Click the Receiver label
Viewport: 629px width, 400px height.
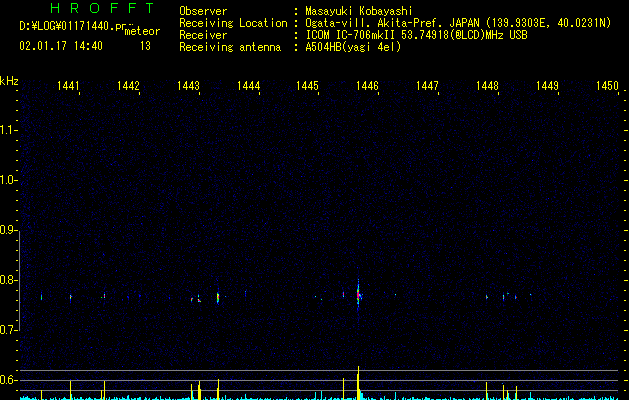coord(203,35)
